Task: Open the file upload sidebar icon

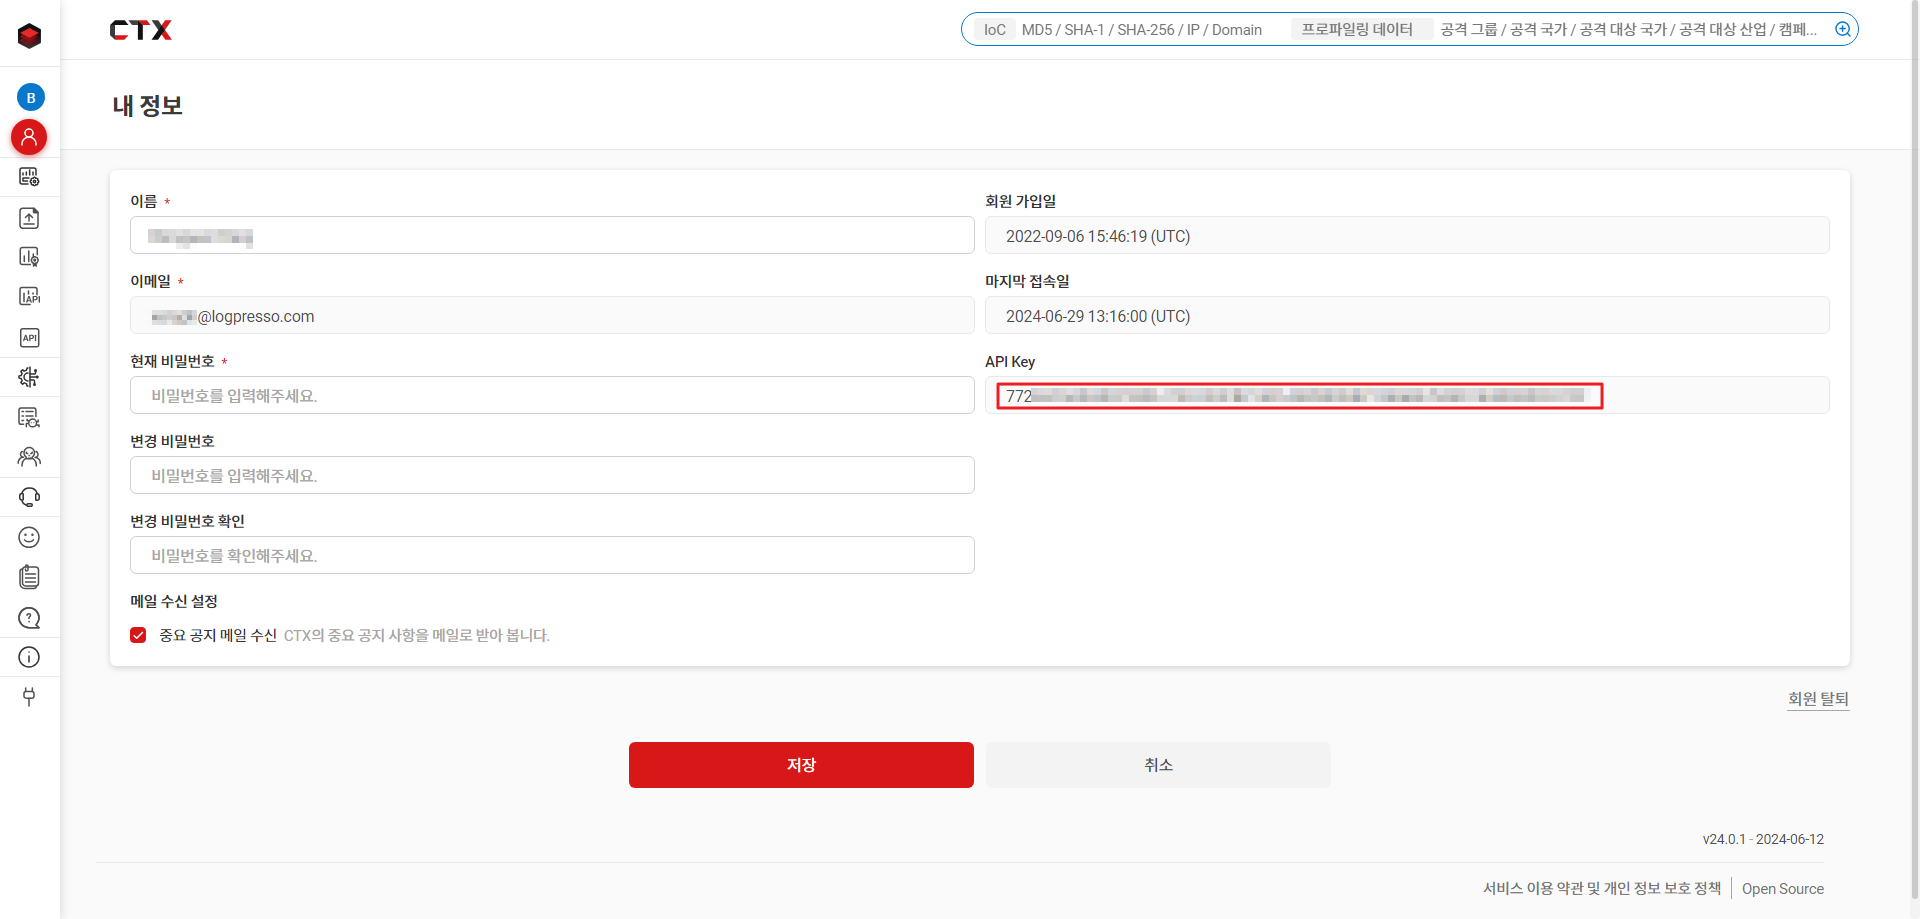Action: coord(29,217)
